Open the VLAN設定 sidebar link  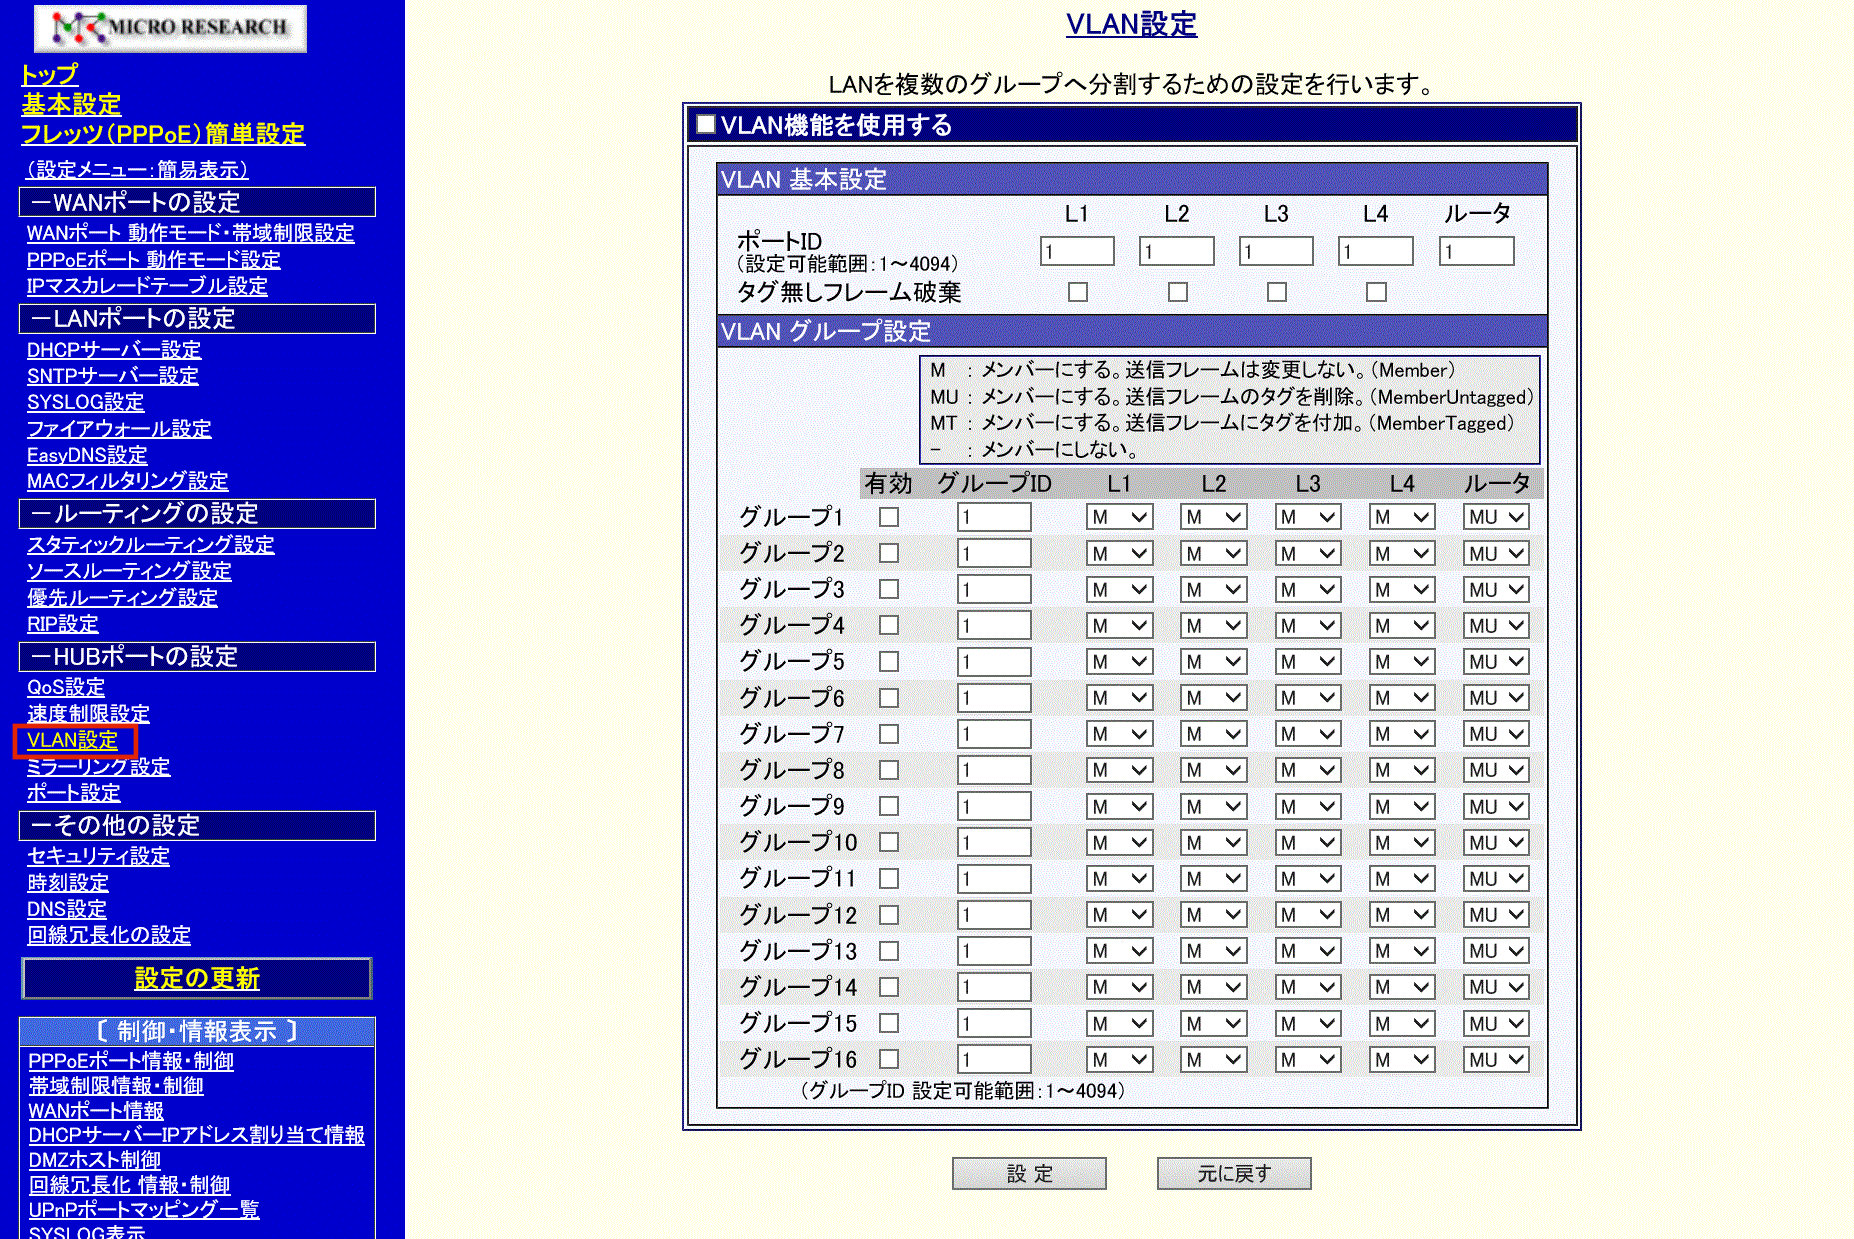(x=73, y=741)
